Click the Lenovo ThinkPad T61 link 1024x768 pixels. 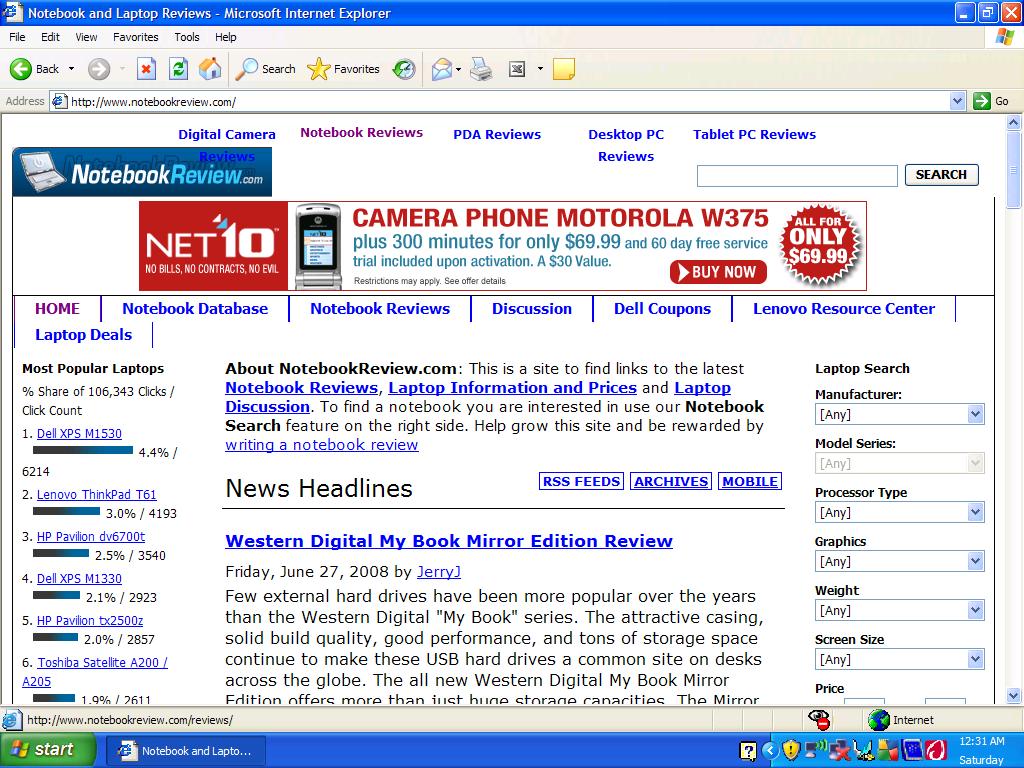(x=97, y=494)
